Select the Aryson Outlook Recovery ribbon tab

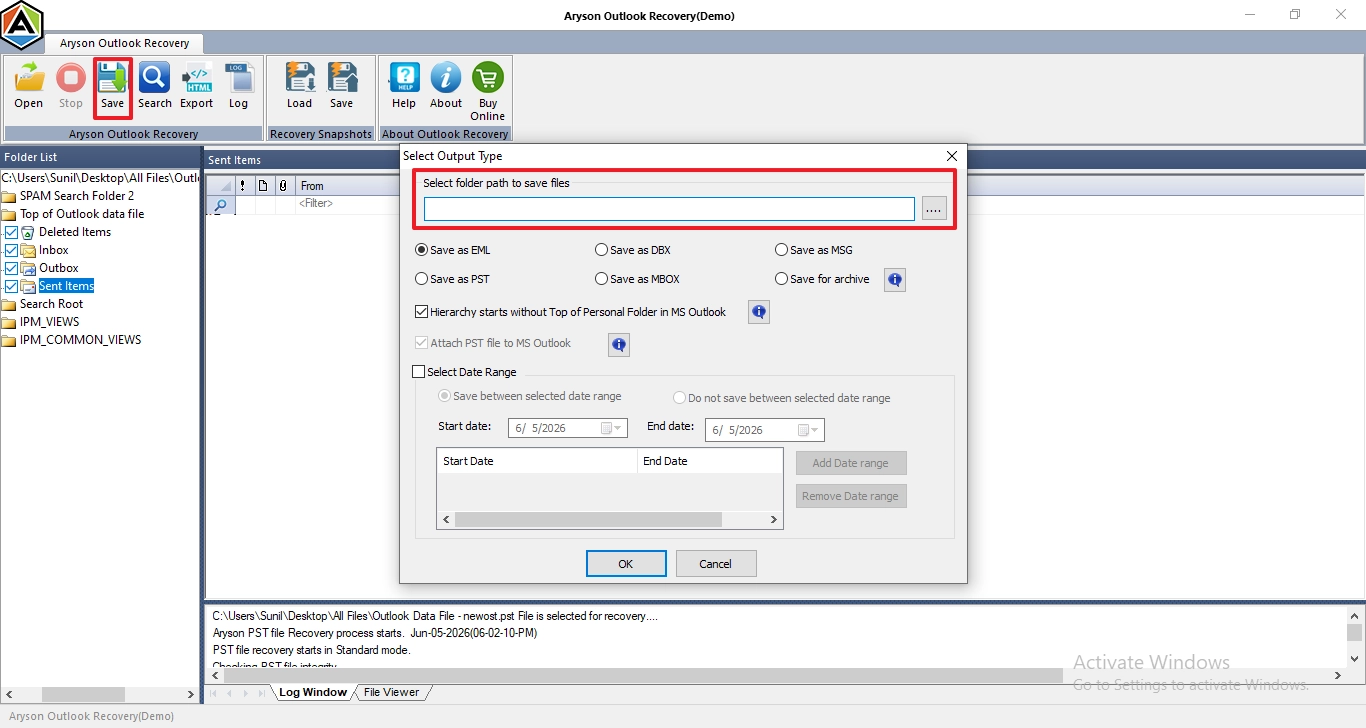[124, 44]
